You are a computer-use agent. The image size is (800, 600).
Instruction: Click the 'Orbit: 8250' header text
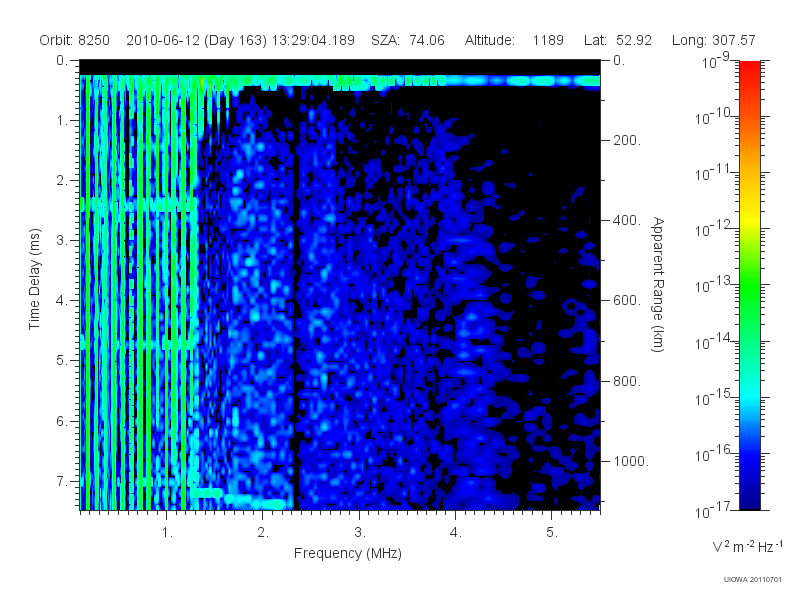pos(74,40)
